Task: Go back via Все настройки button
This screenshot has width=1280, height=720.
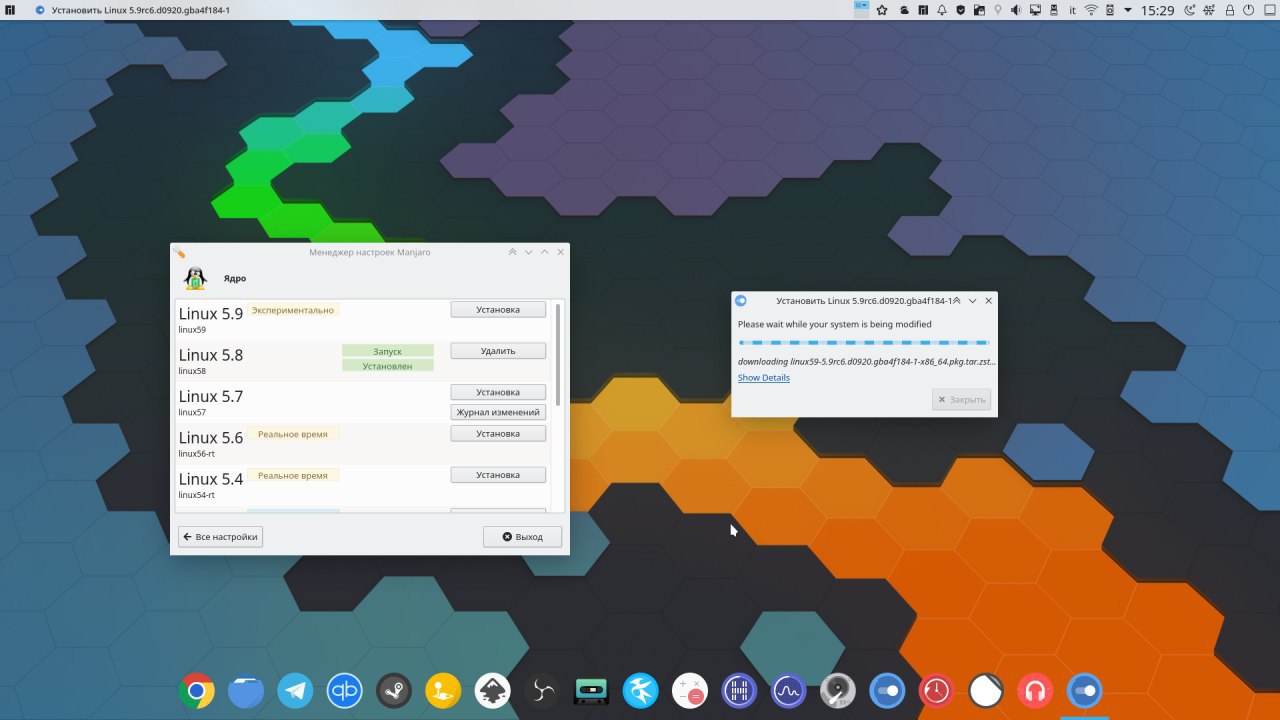Action: [x=220, y=537]
